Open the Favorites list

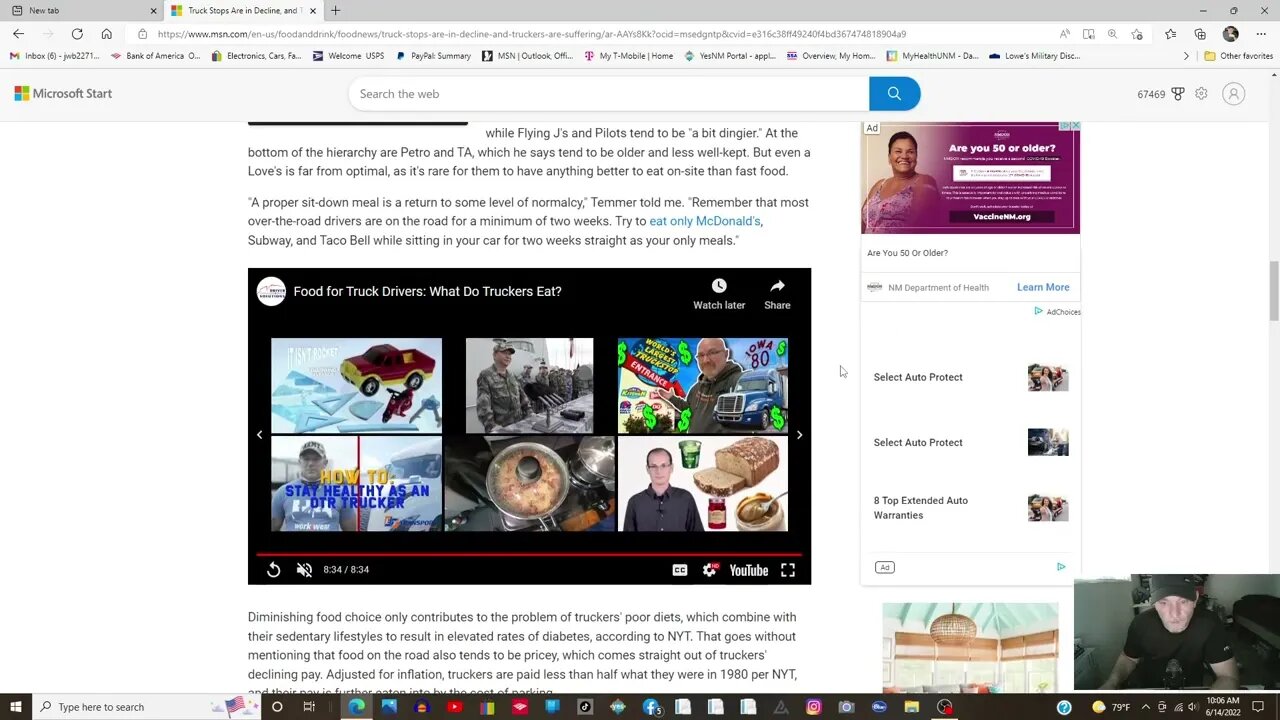(1170, 34)
